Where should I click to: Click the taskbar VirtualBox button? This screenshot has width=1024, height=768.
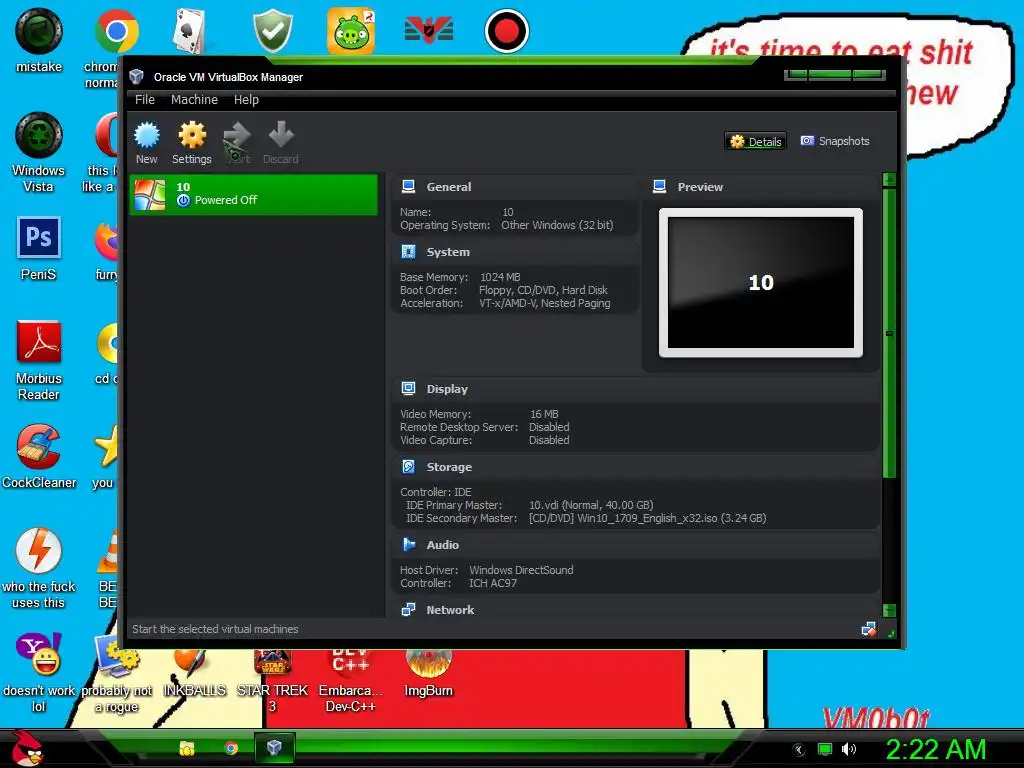274,748
